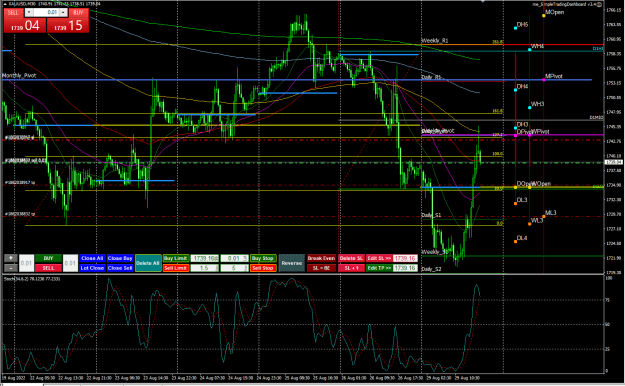Click the 0.01 volume field in the one-click panel
625x386 pixels.
coord(46,12)
